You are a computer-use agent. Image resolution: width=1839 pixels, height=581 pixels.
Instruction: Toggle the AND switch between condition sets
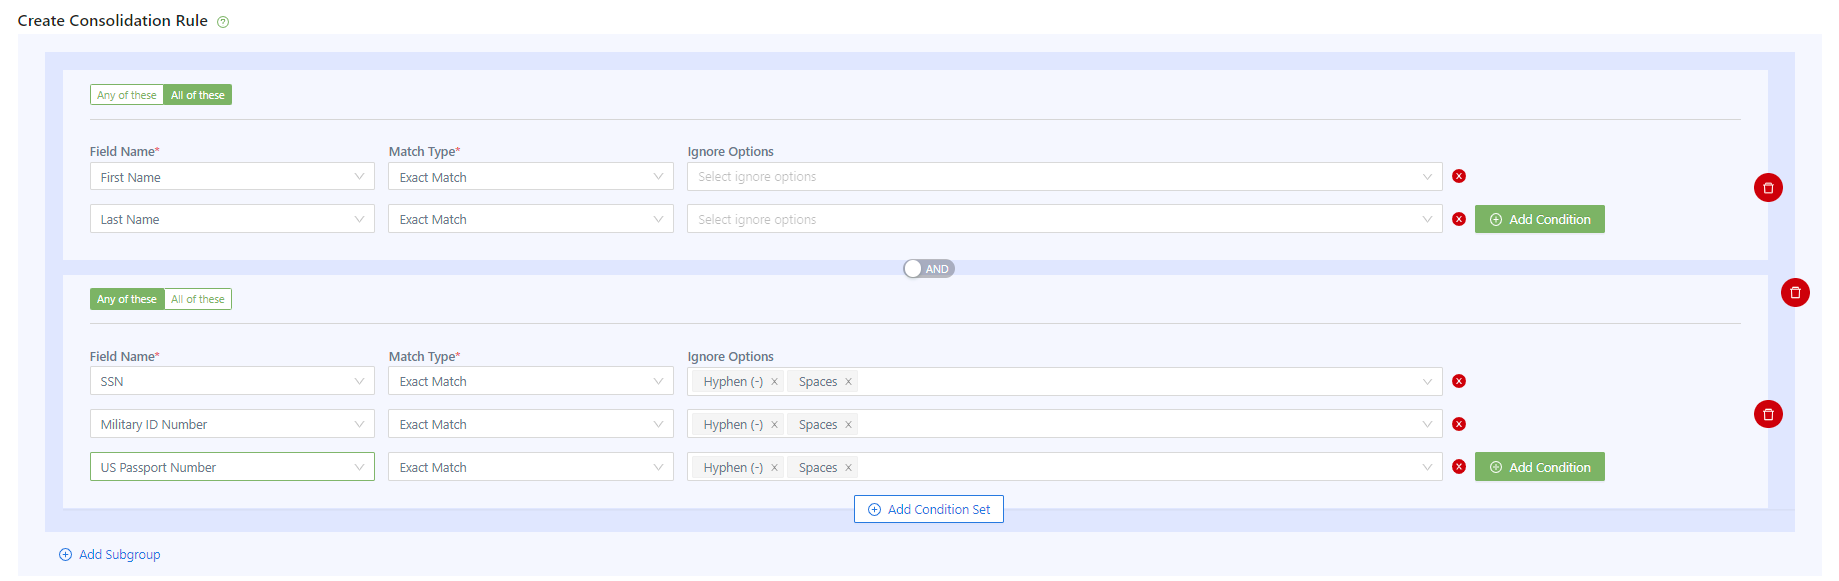(x=928, y=269)
